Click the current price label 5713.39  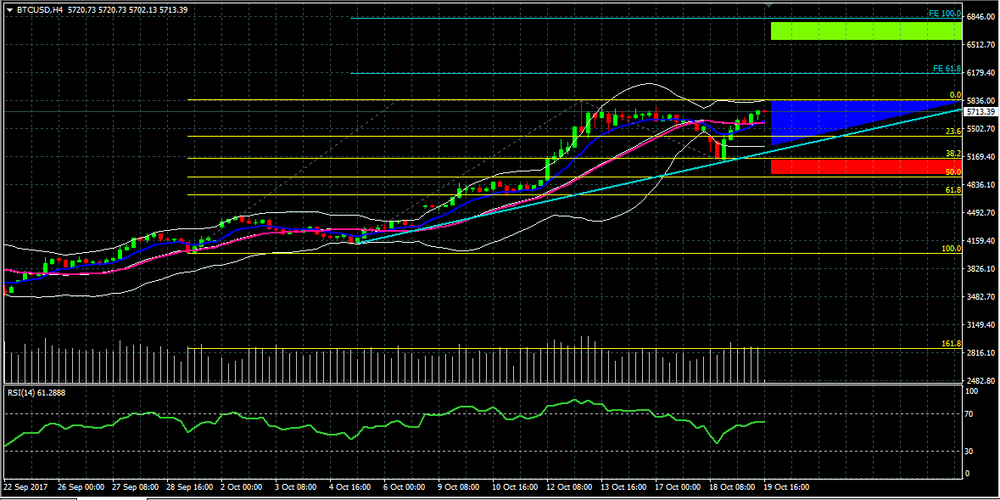982,112
